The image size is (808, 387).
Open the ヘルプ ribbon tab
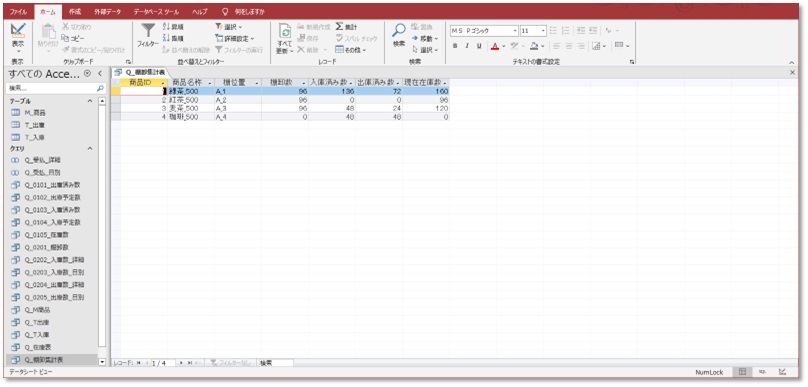coord(200,12)
